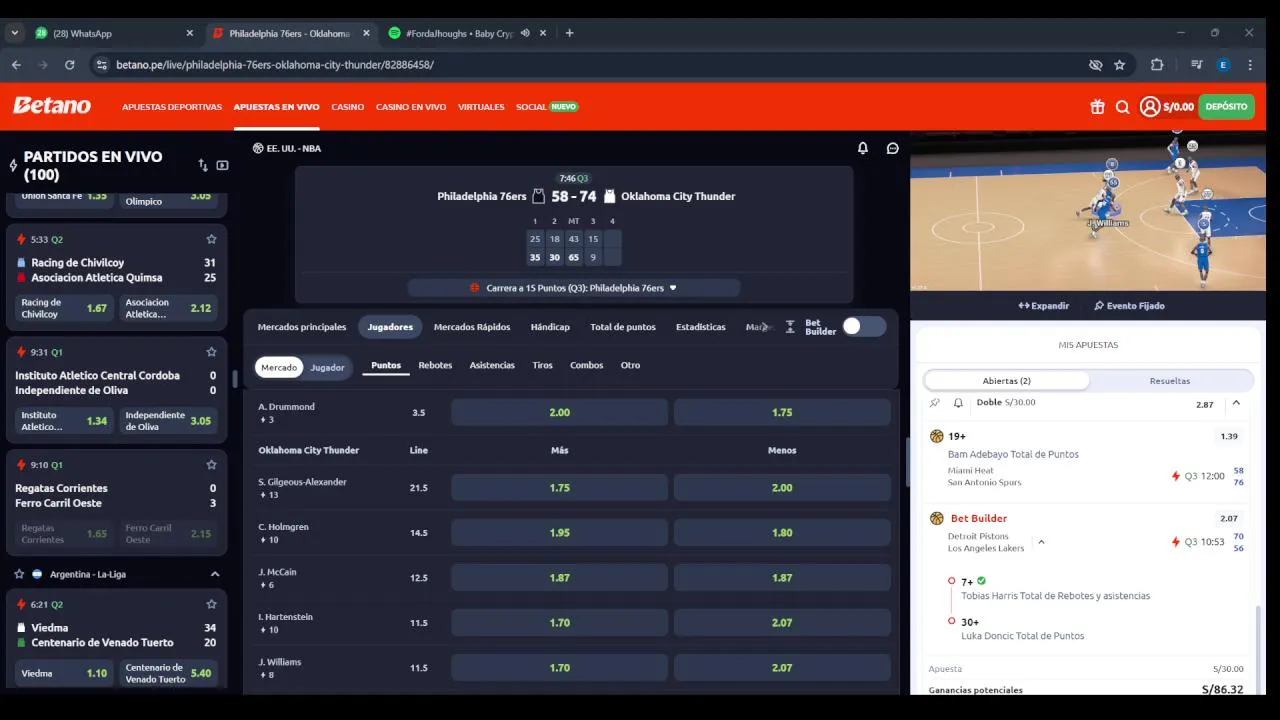Toggle the Bet Builder switch
Viewport: 1280px width, 720px height.
click(x=864, y=327)
